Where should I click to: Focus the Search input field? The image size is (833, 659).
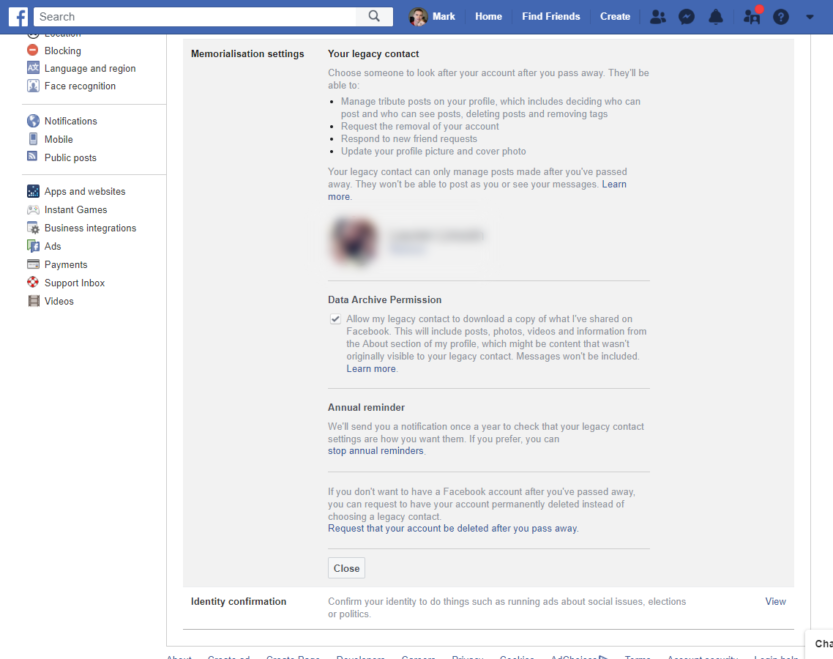tap(195, 16)
